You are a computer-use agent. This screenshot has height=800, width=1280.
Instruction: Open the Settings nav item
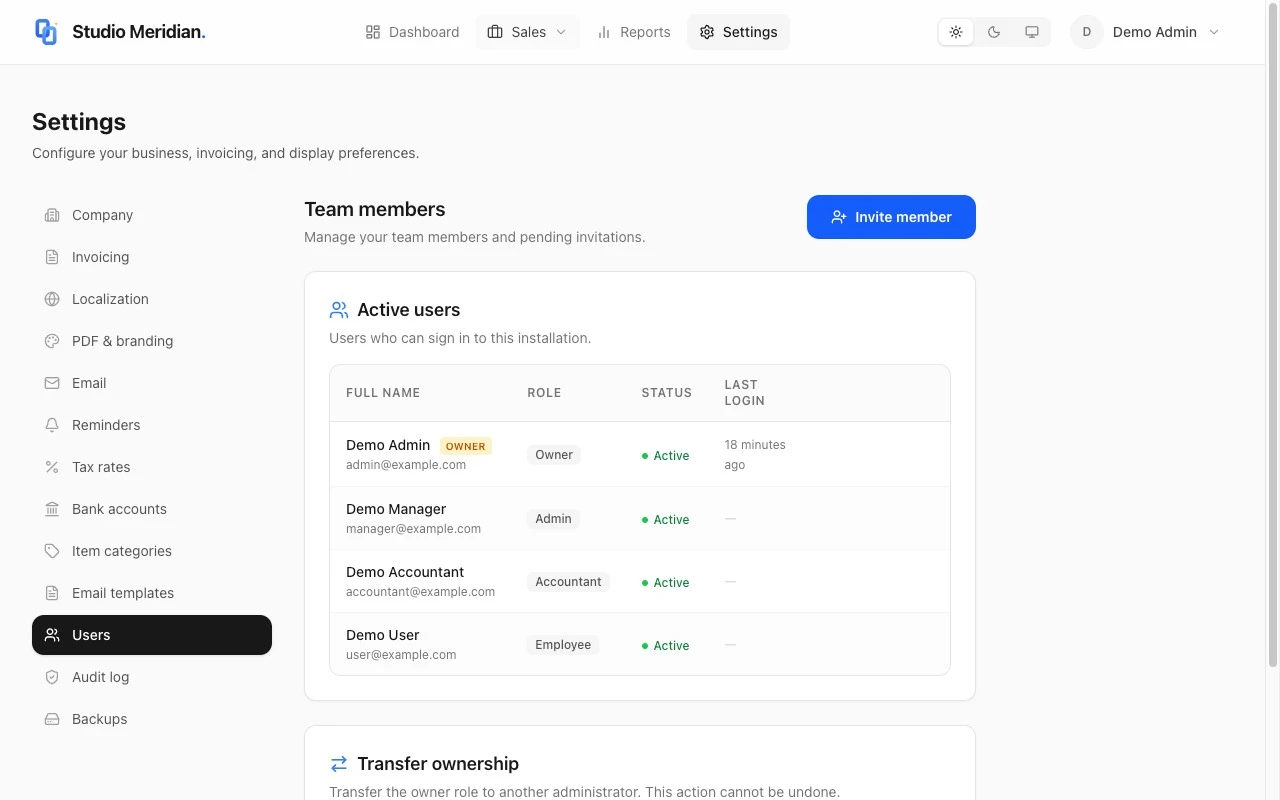(x=738, y=32)
